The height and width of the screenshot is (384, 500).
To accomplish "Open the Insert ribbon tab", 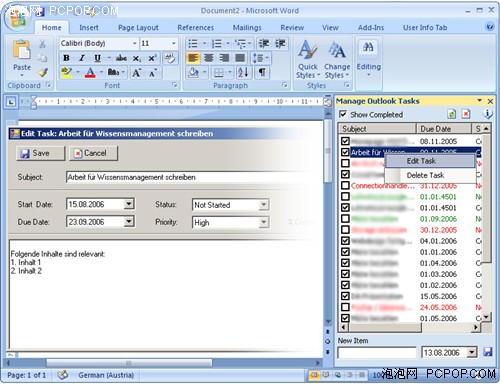I will 89,28.
